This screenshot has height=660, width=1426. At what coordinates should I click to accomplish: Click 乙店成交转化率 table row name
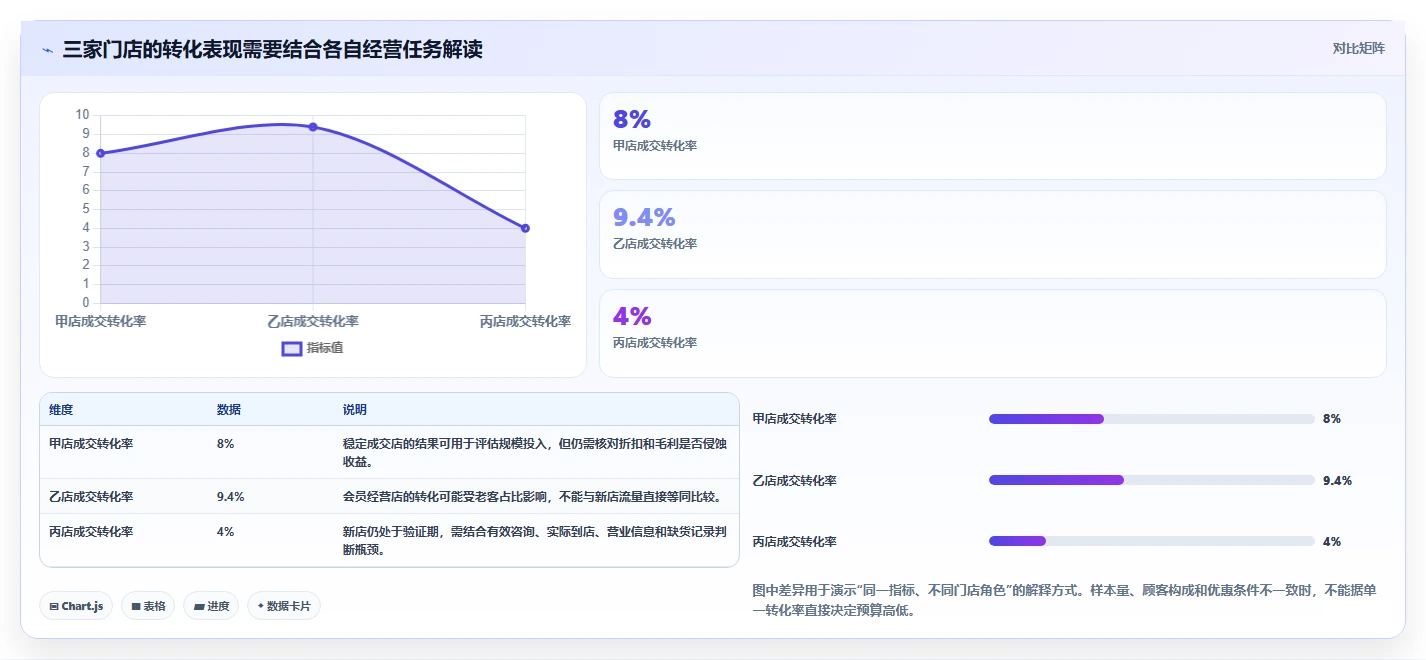pyautogui.click(x=91, y=496)
